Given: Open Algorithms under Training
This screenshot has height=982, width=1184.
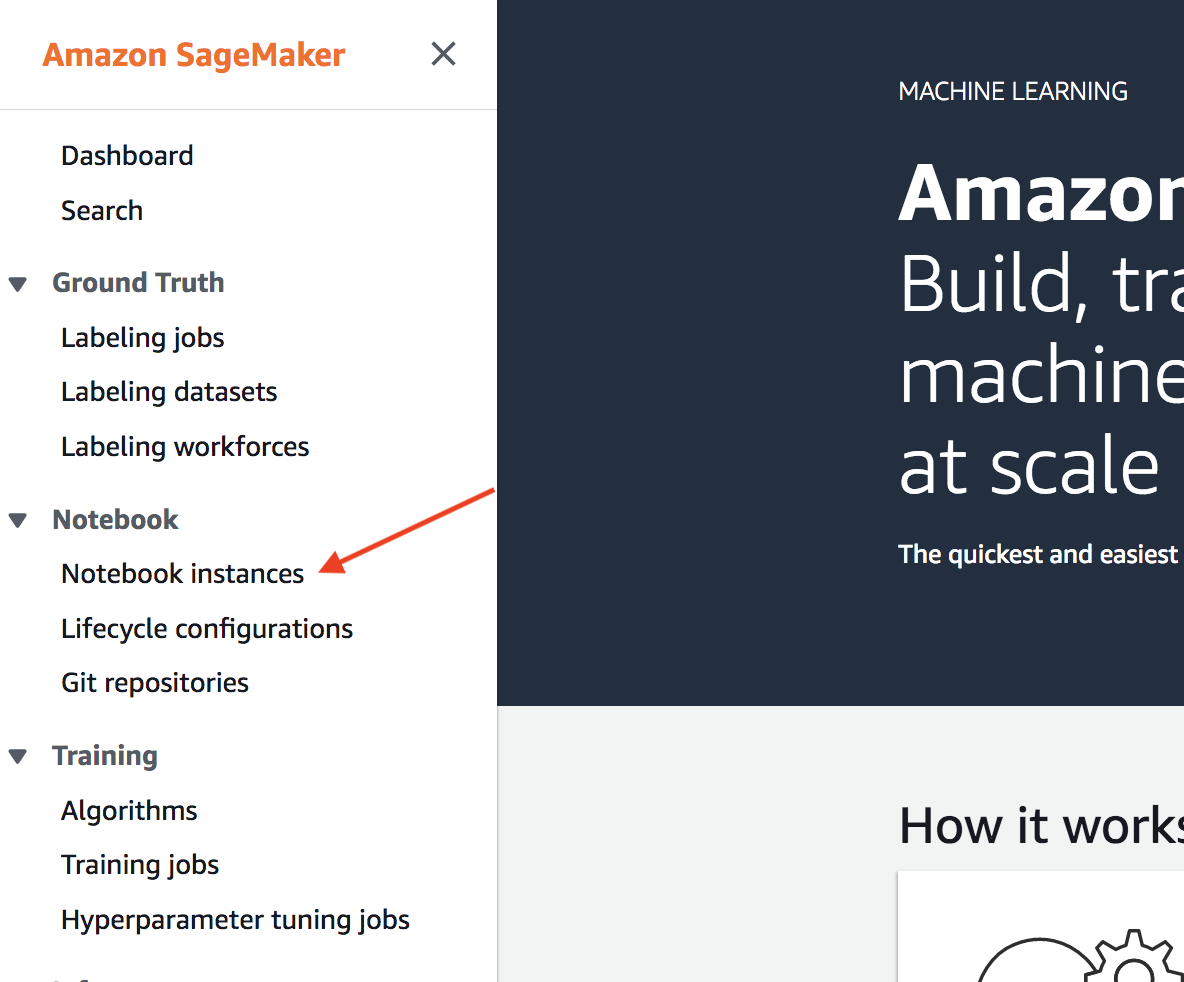Looking at the screenshot, I should (x=129, y=811).
